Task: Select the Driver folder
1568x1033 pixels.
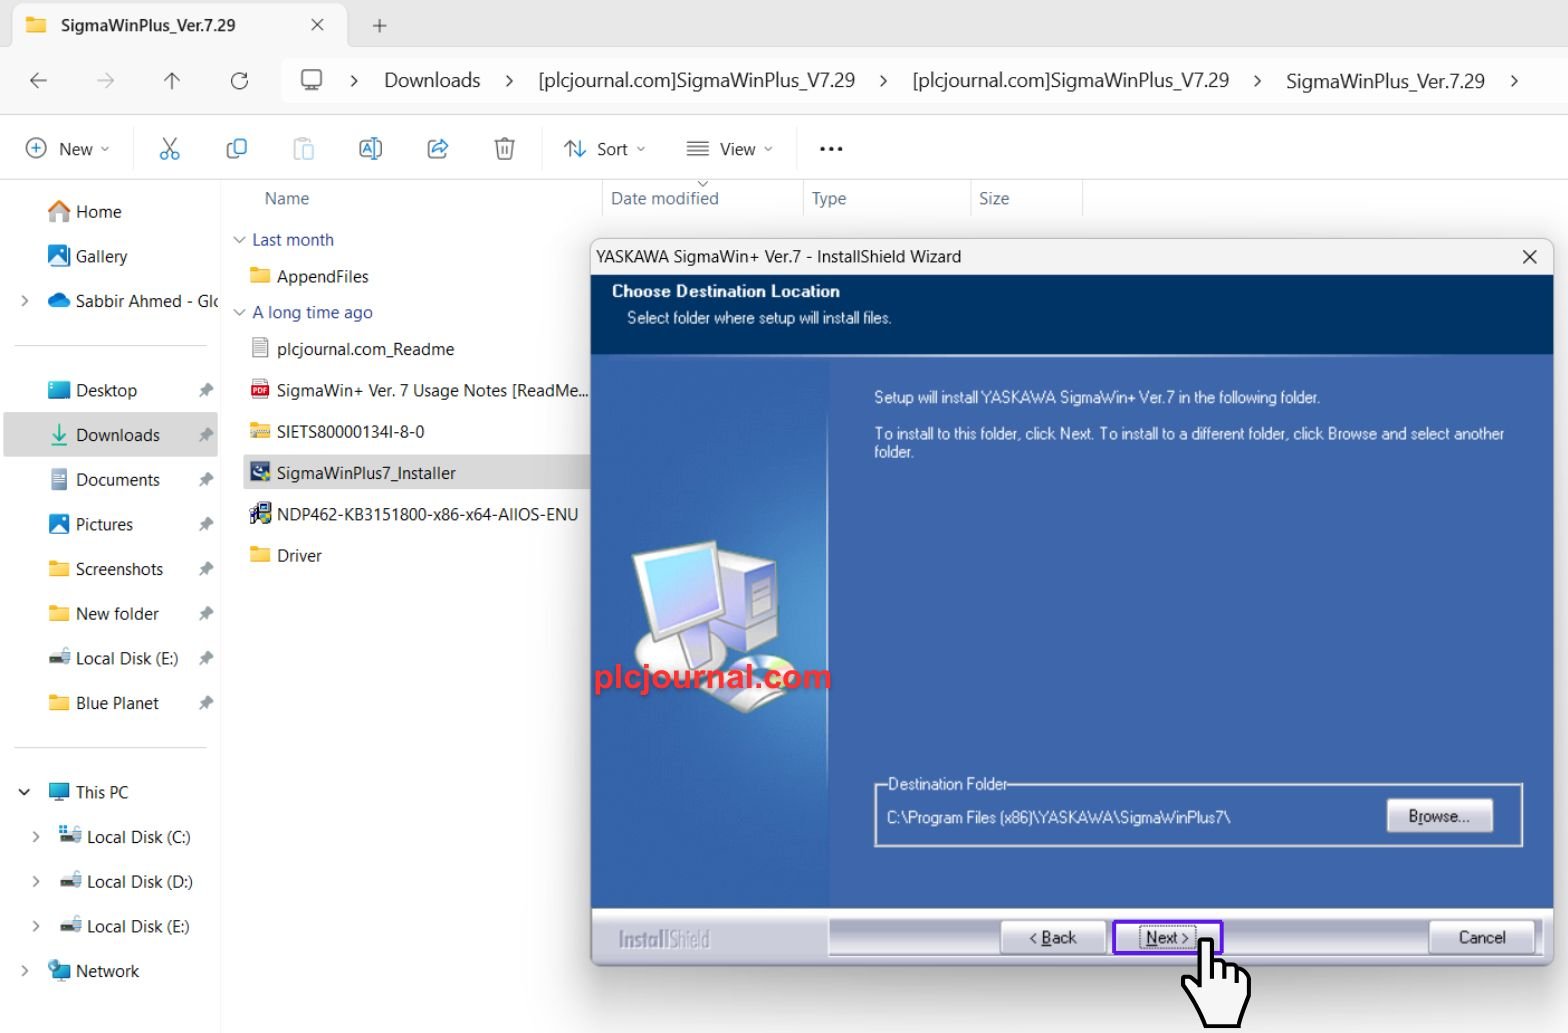Action: (x=299, y=555)
